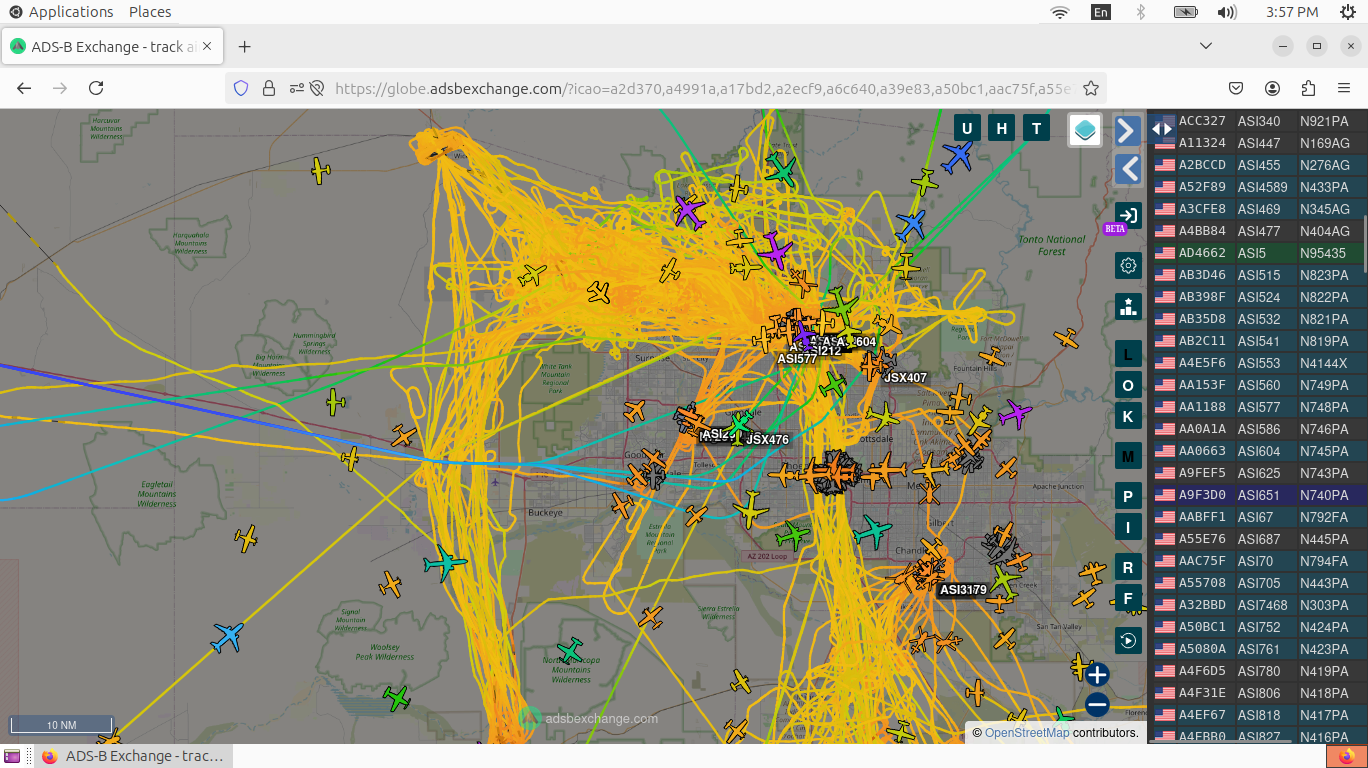Select the JSX476 aircraft label on map

767,440
